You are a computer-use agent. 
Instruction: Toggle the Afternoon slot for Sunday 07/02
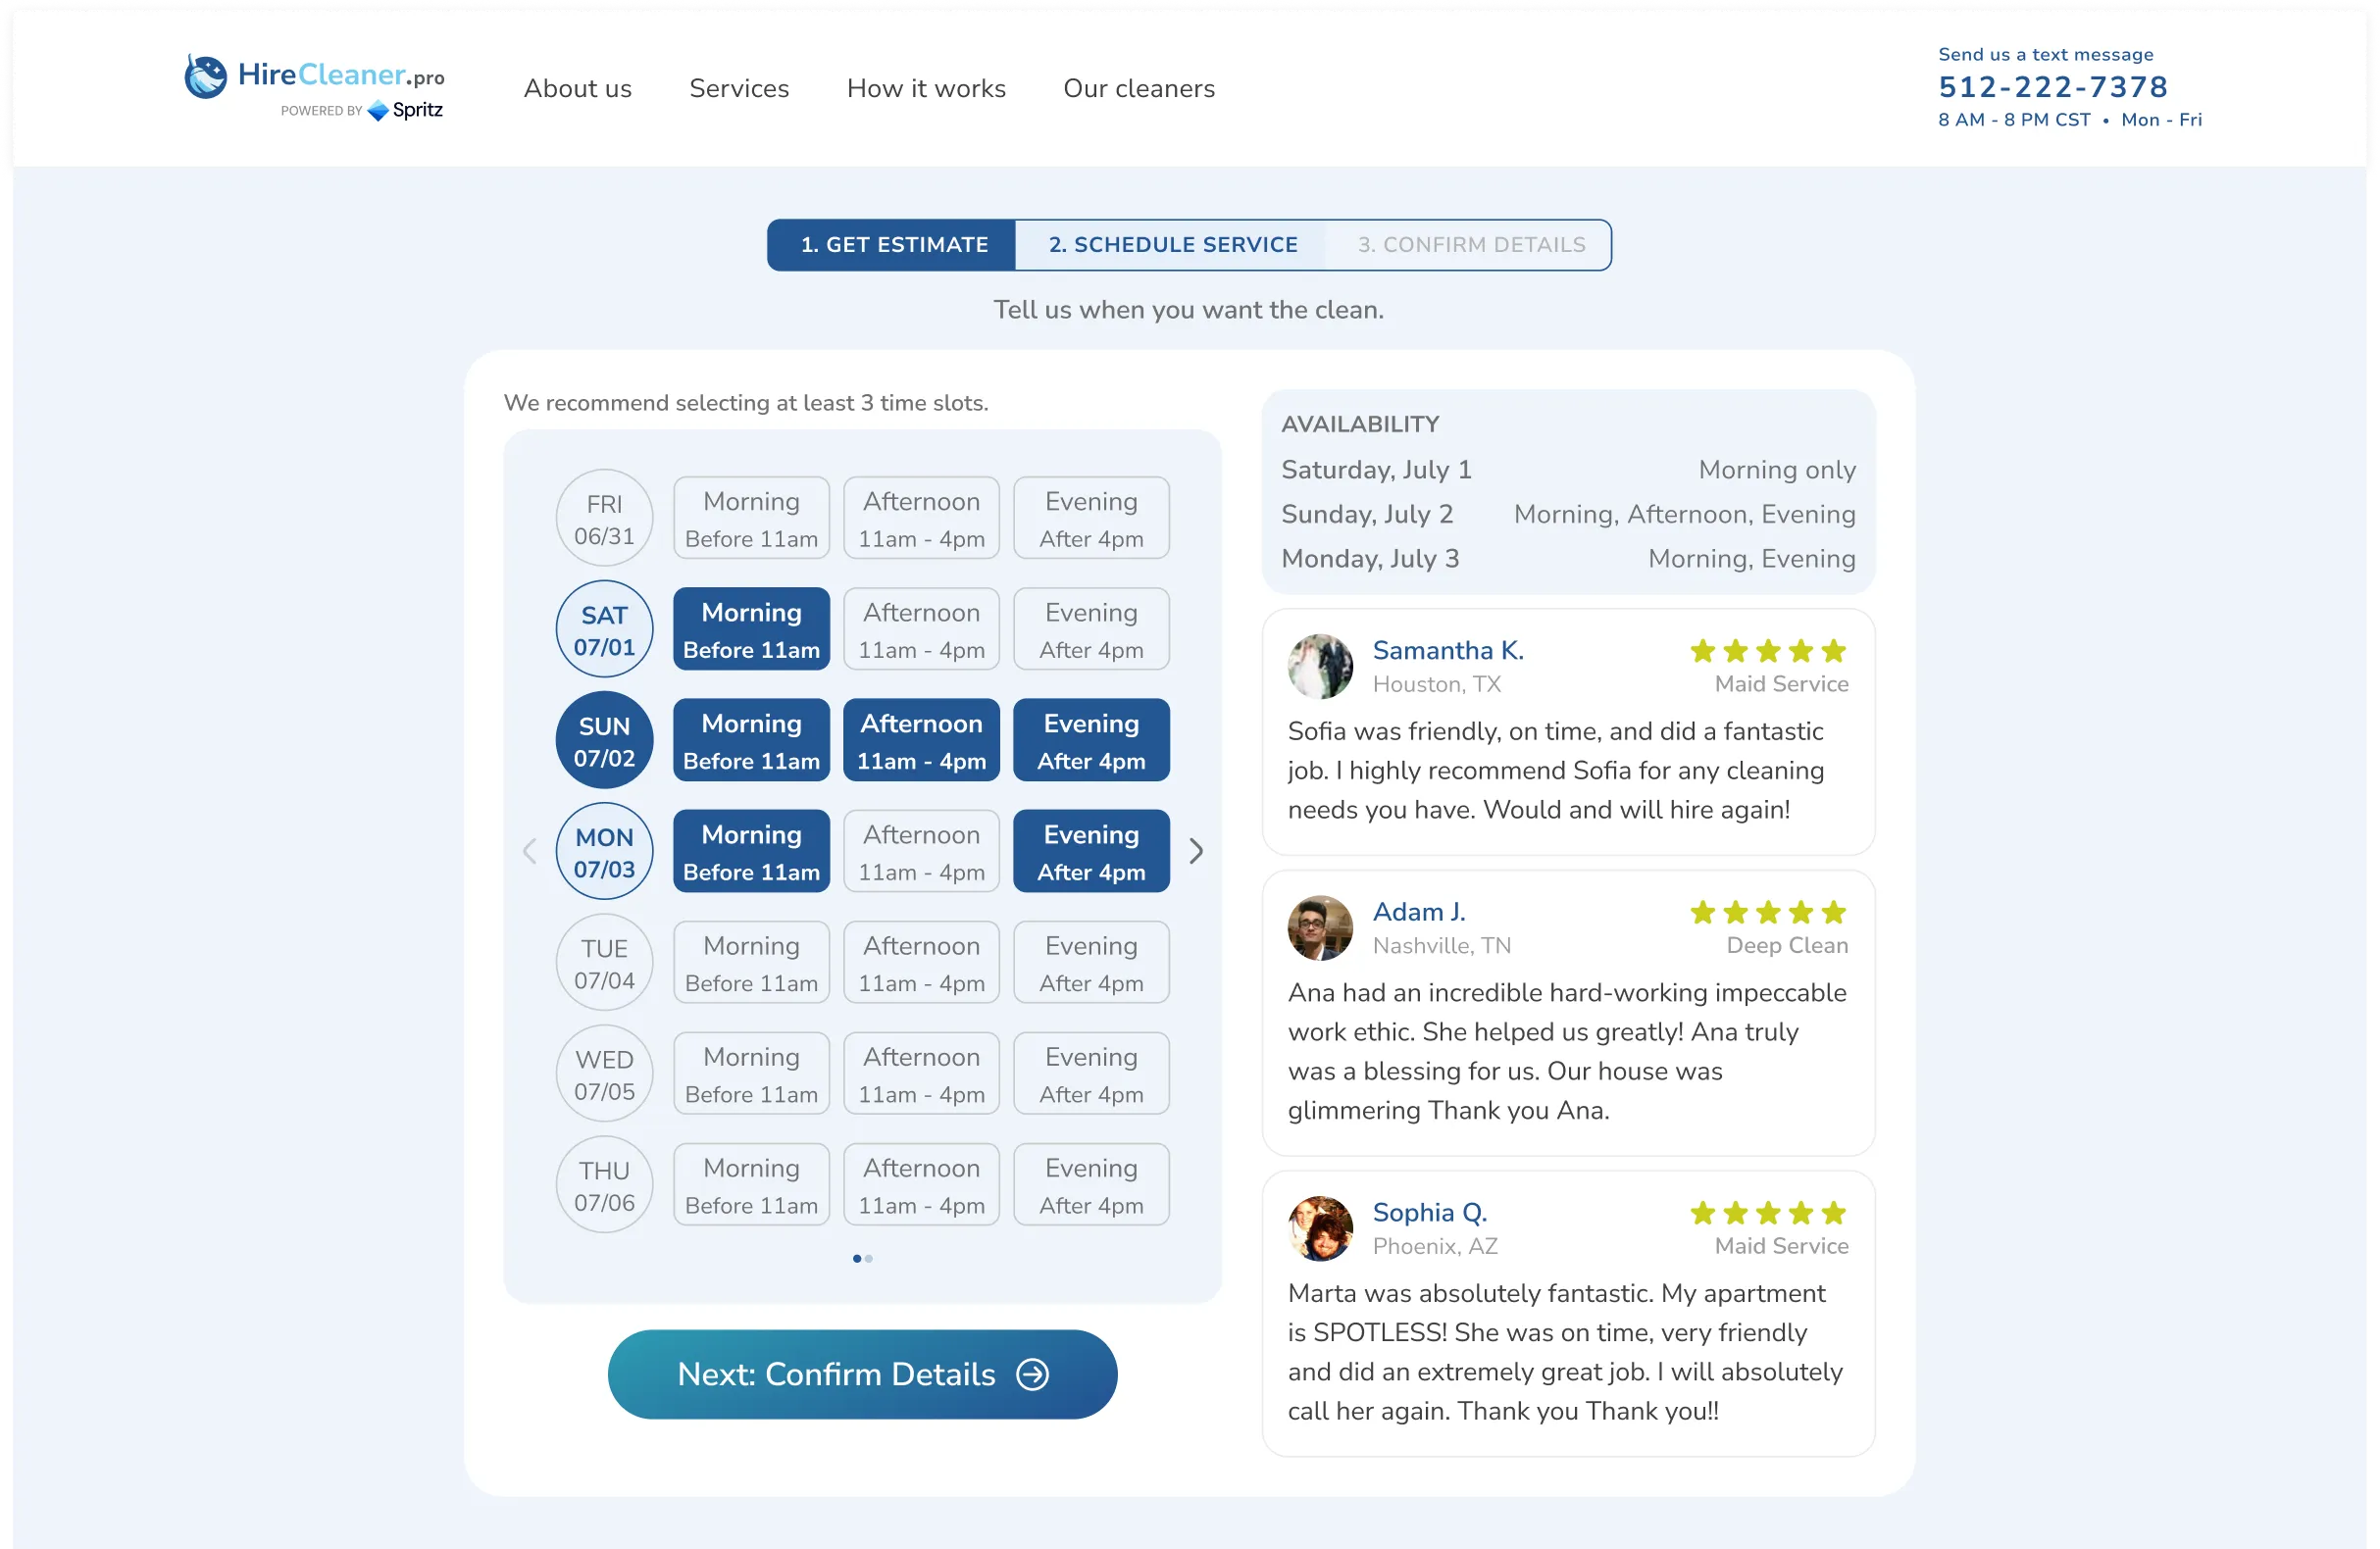[x=921, y=739]
